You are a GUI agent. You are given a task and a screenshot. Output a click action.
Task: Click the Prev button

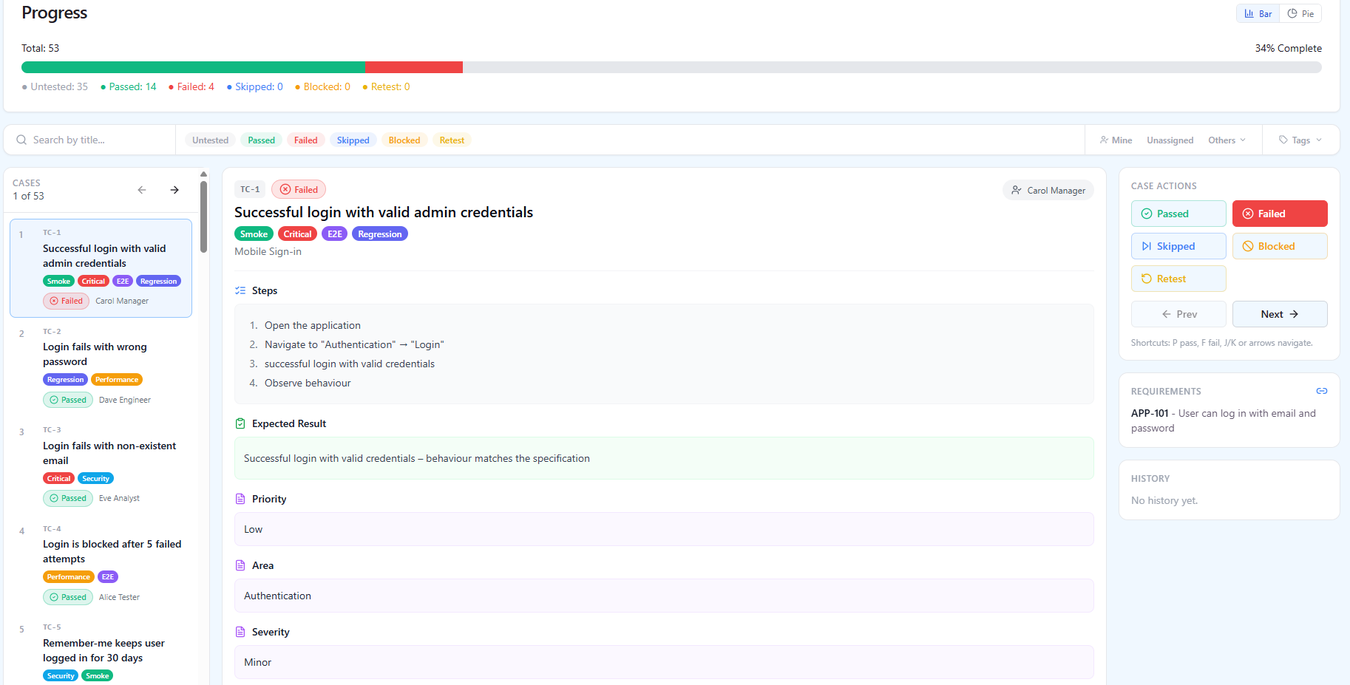tap(1178, 314)
